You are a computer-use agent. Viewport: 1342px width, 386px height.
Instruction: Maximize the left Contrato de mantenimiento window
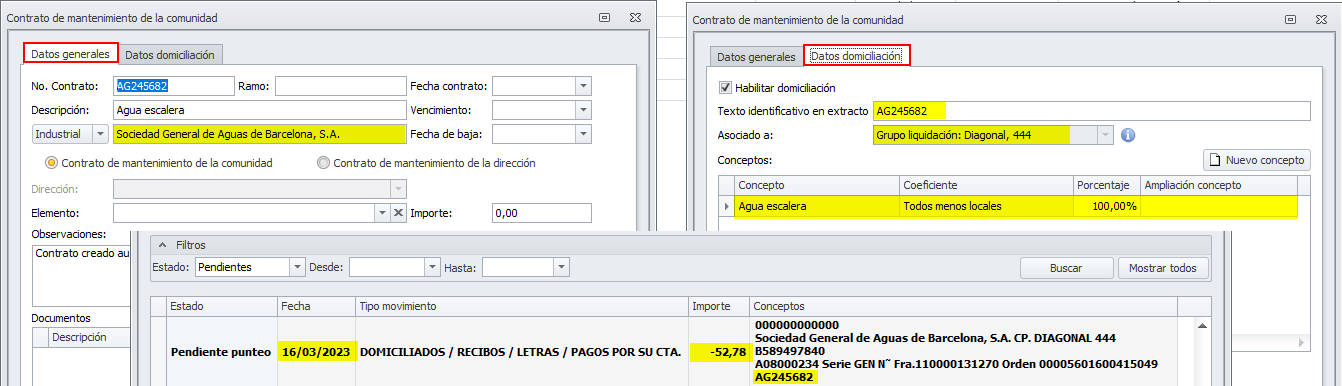(604, 18)
